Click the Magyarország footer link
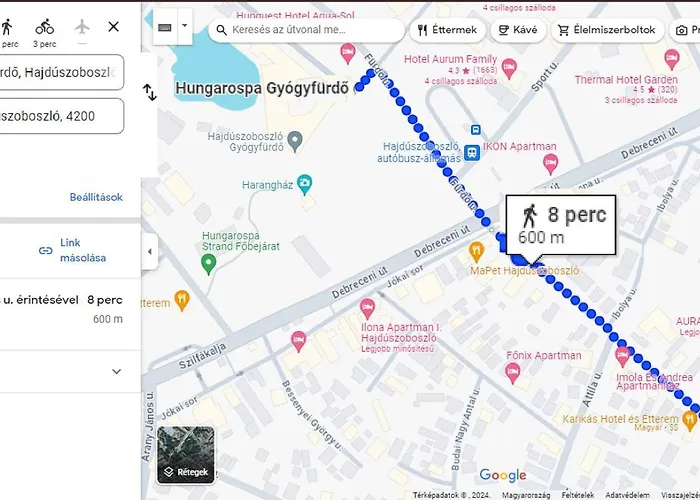Viewport: 700px width, 500px height. (x=526, y=495)
